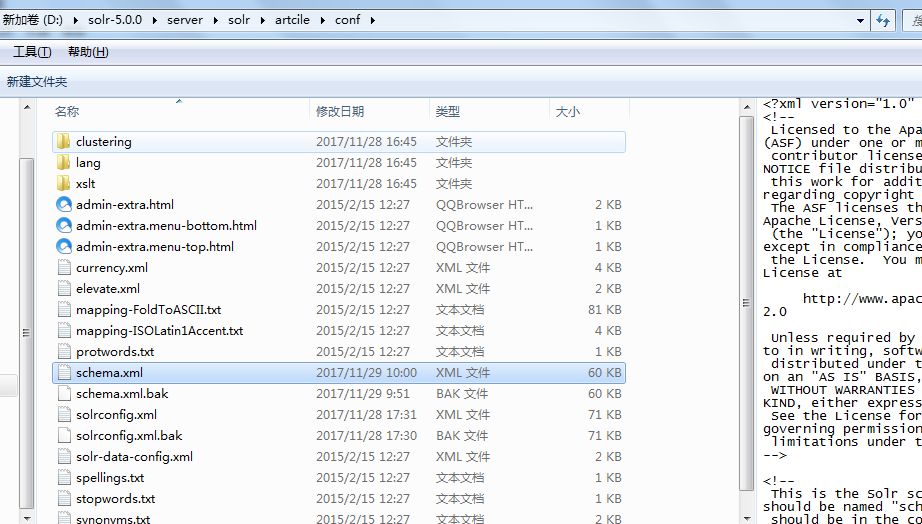Click the protwords.txt file icon

point(64,352)
